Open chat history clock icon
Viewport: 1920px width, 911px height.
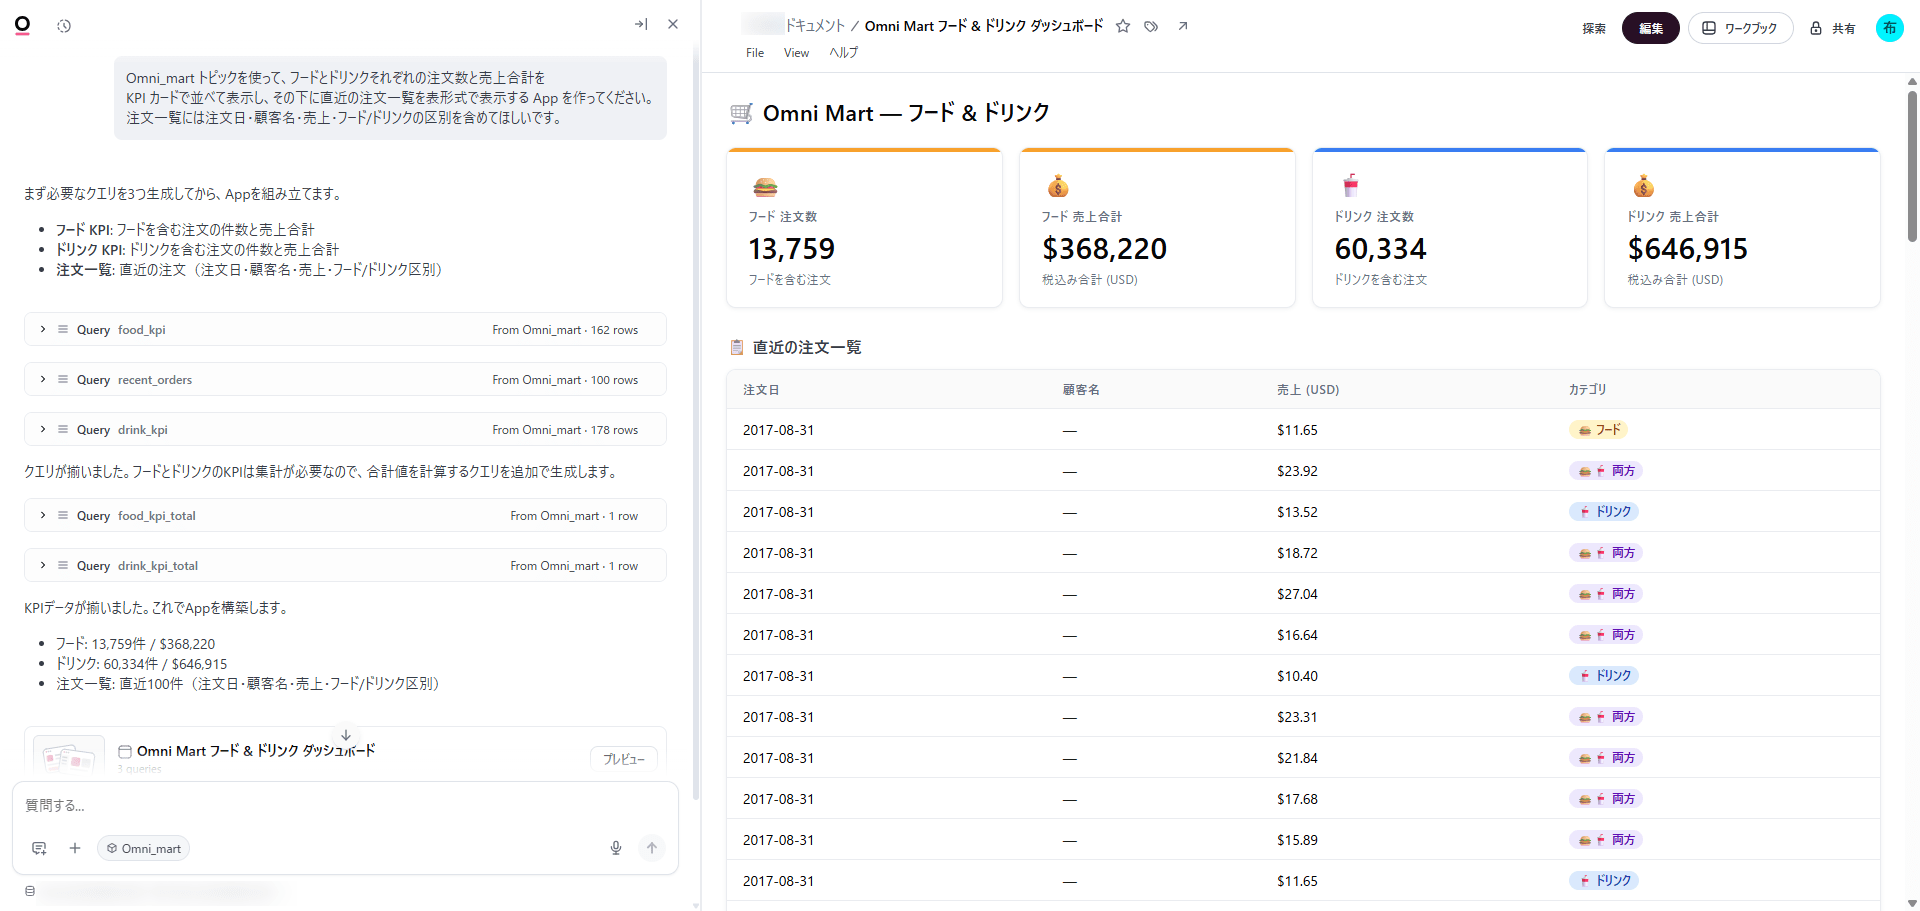[x=64, y=26]
